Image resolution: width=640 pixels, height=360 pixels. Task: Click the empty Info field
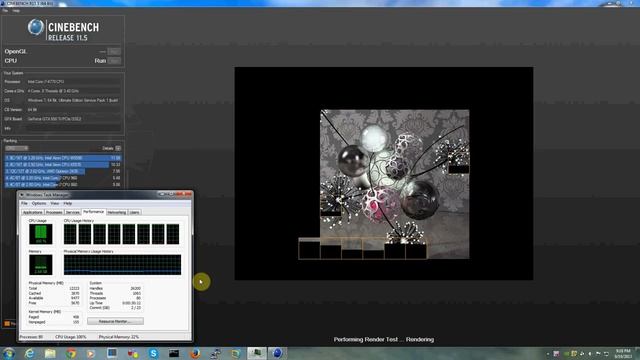point(73,129)
